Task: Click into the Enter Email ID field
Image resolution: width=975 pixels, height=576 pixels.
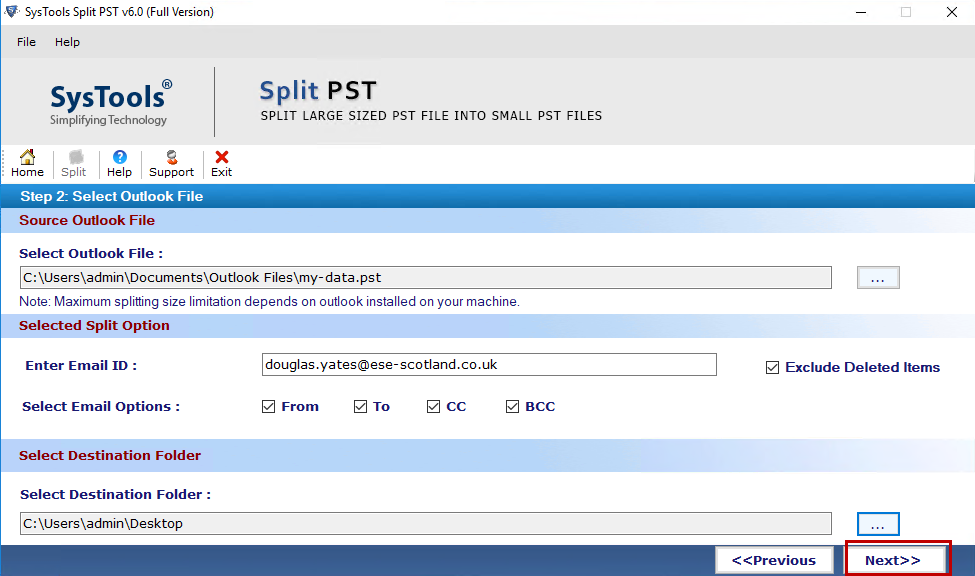Action: point(489,365)
